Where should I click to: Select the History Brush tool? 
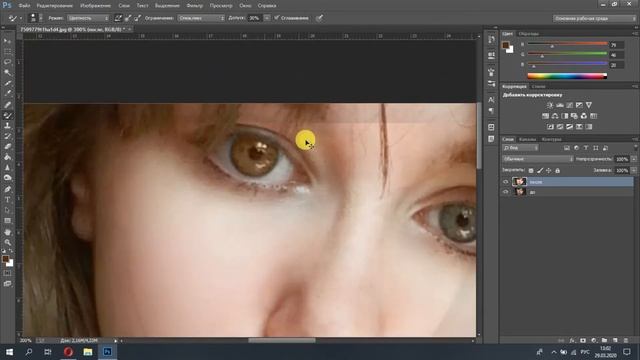click(7, 136)
